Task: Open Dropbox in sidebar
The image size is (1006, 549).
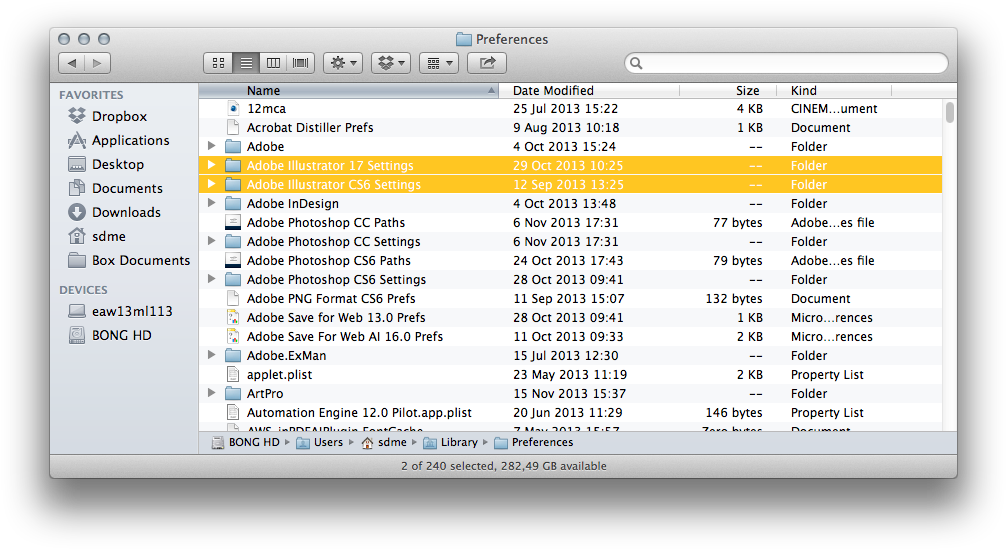Action: pos(108,116)
